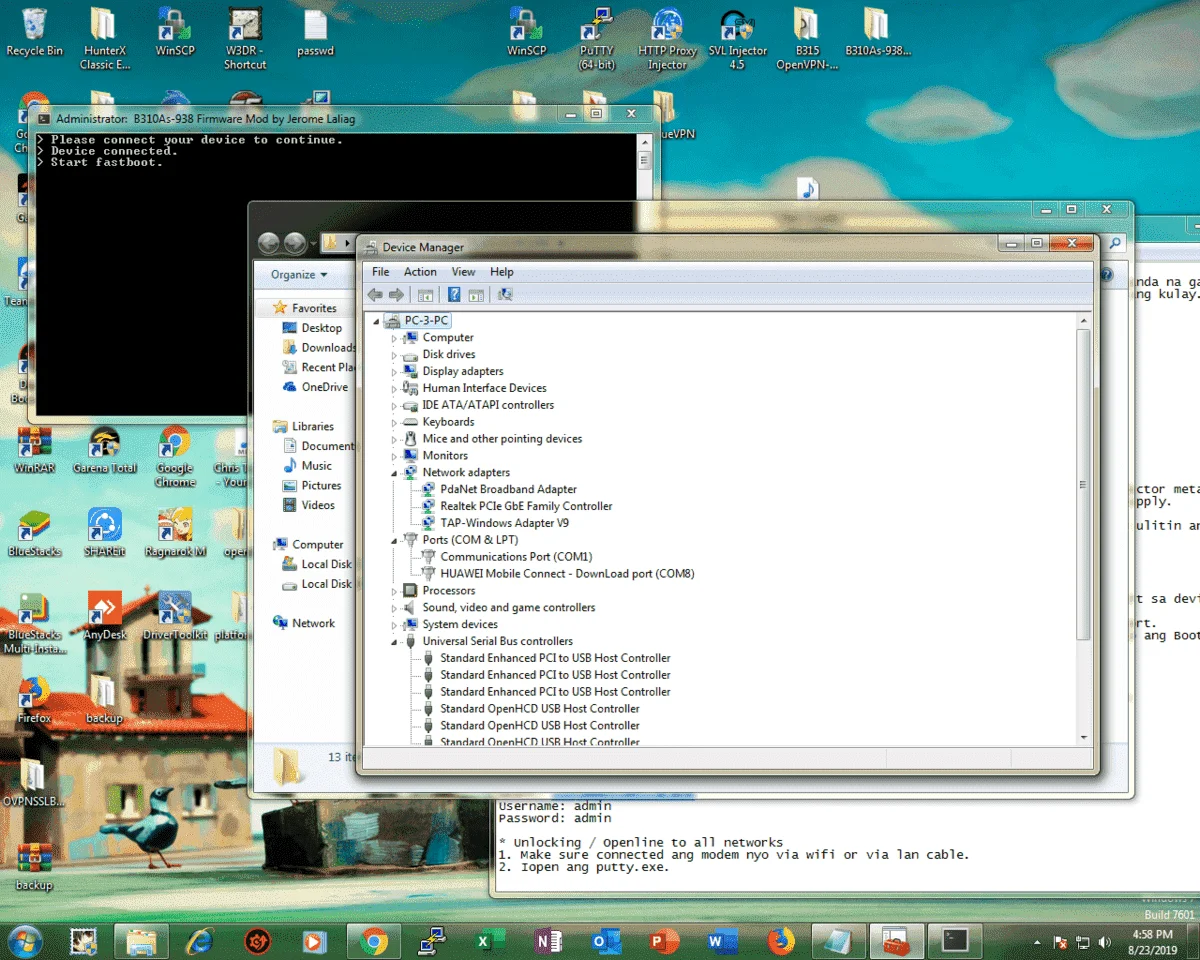This screenshot has width=1200, height=960.
Task: Select HUAWEI Mobile Connect DownLoad port (COM8)
Action: coord(567,574)
